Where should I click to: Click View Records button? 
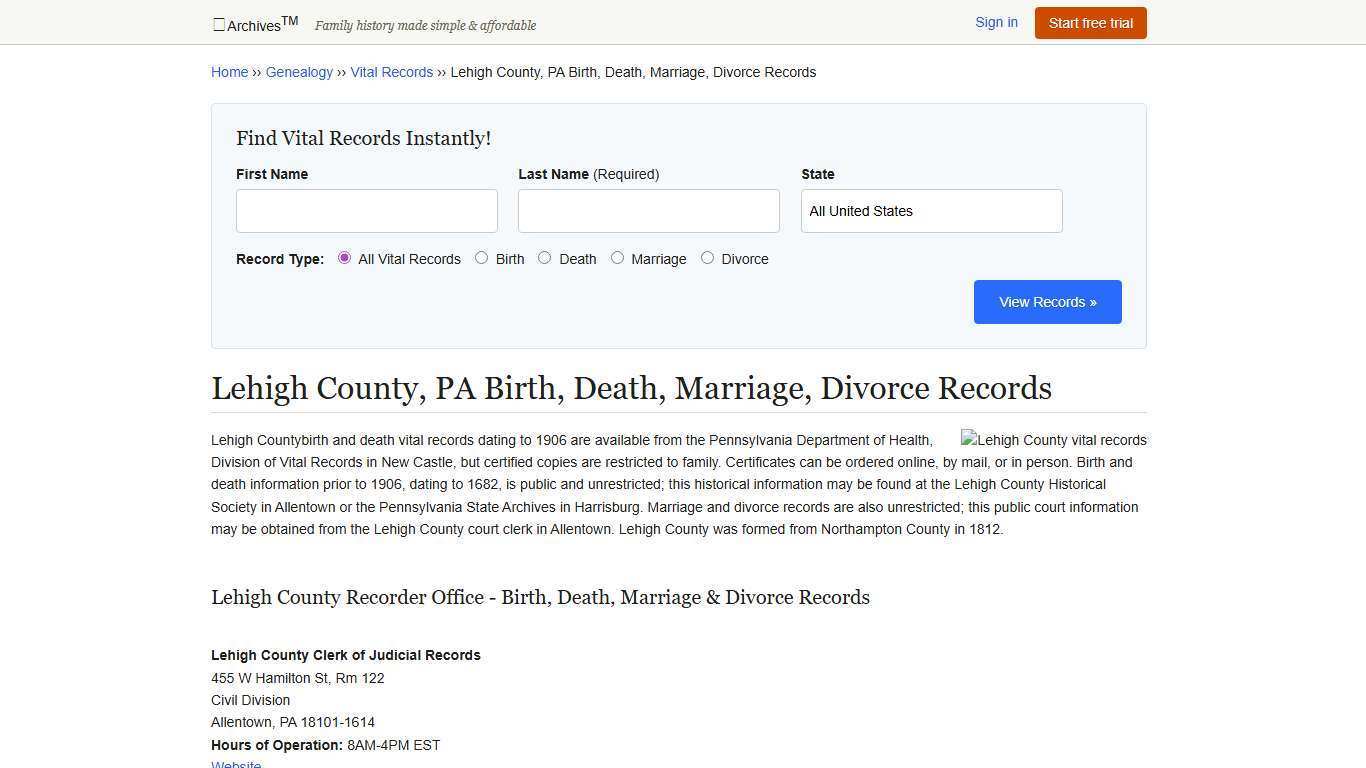click(1047, 301)
